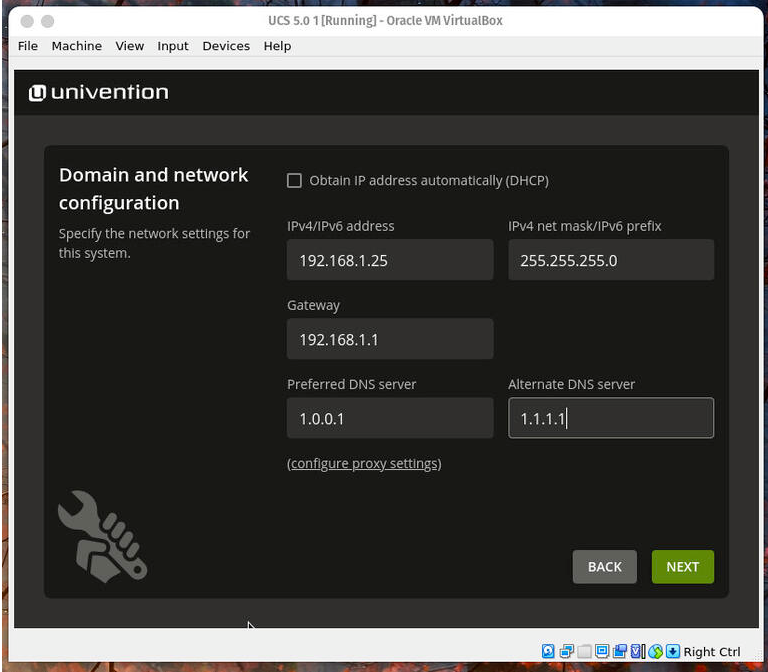Click into the Gateway field

(390, 339)
